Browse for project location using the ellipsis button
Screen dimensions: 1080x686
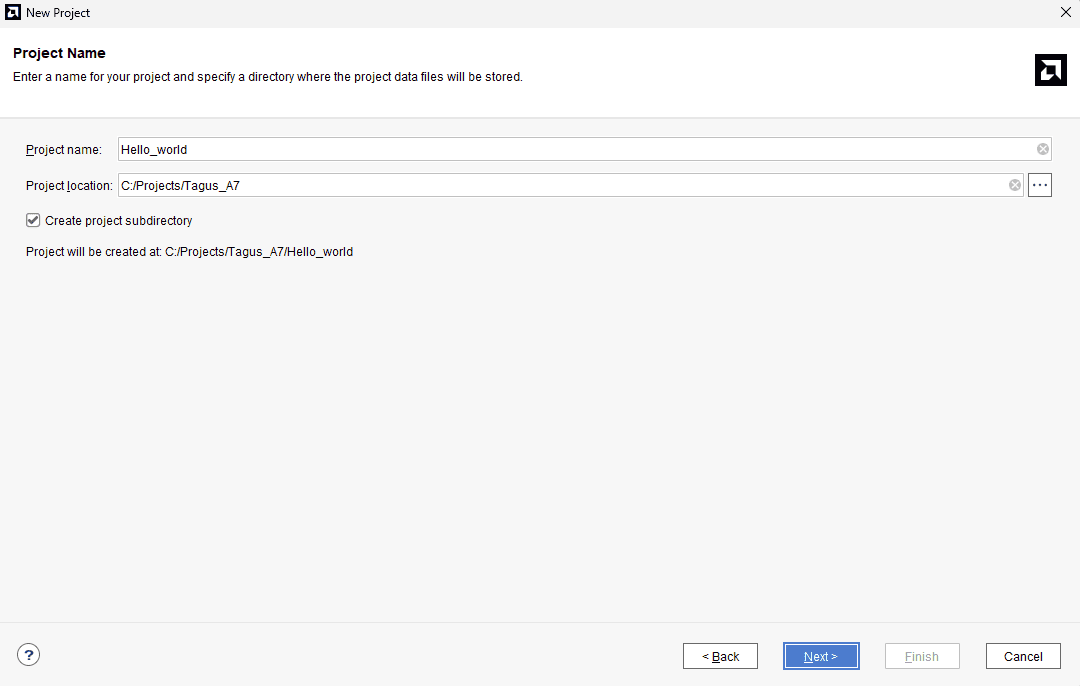click(1040, 185)
